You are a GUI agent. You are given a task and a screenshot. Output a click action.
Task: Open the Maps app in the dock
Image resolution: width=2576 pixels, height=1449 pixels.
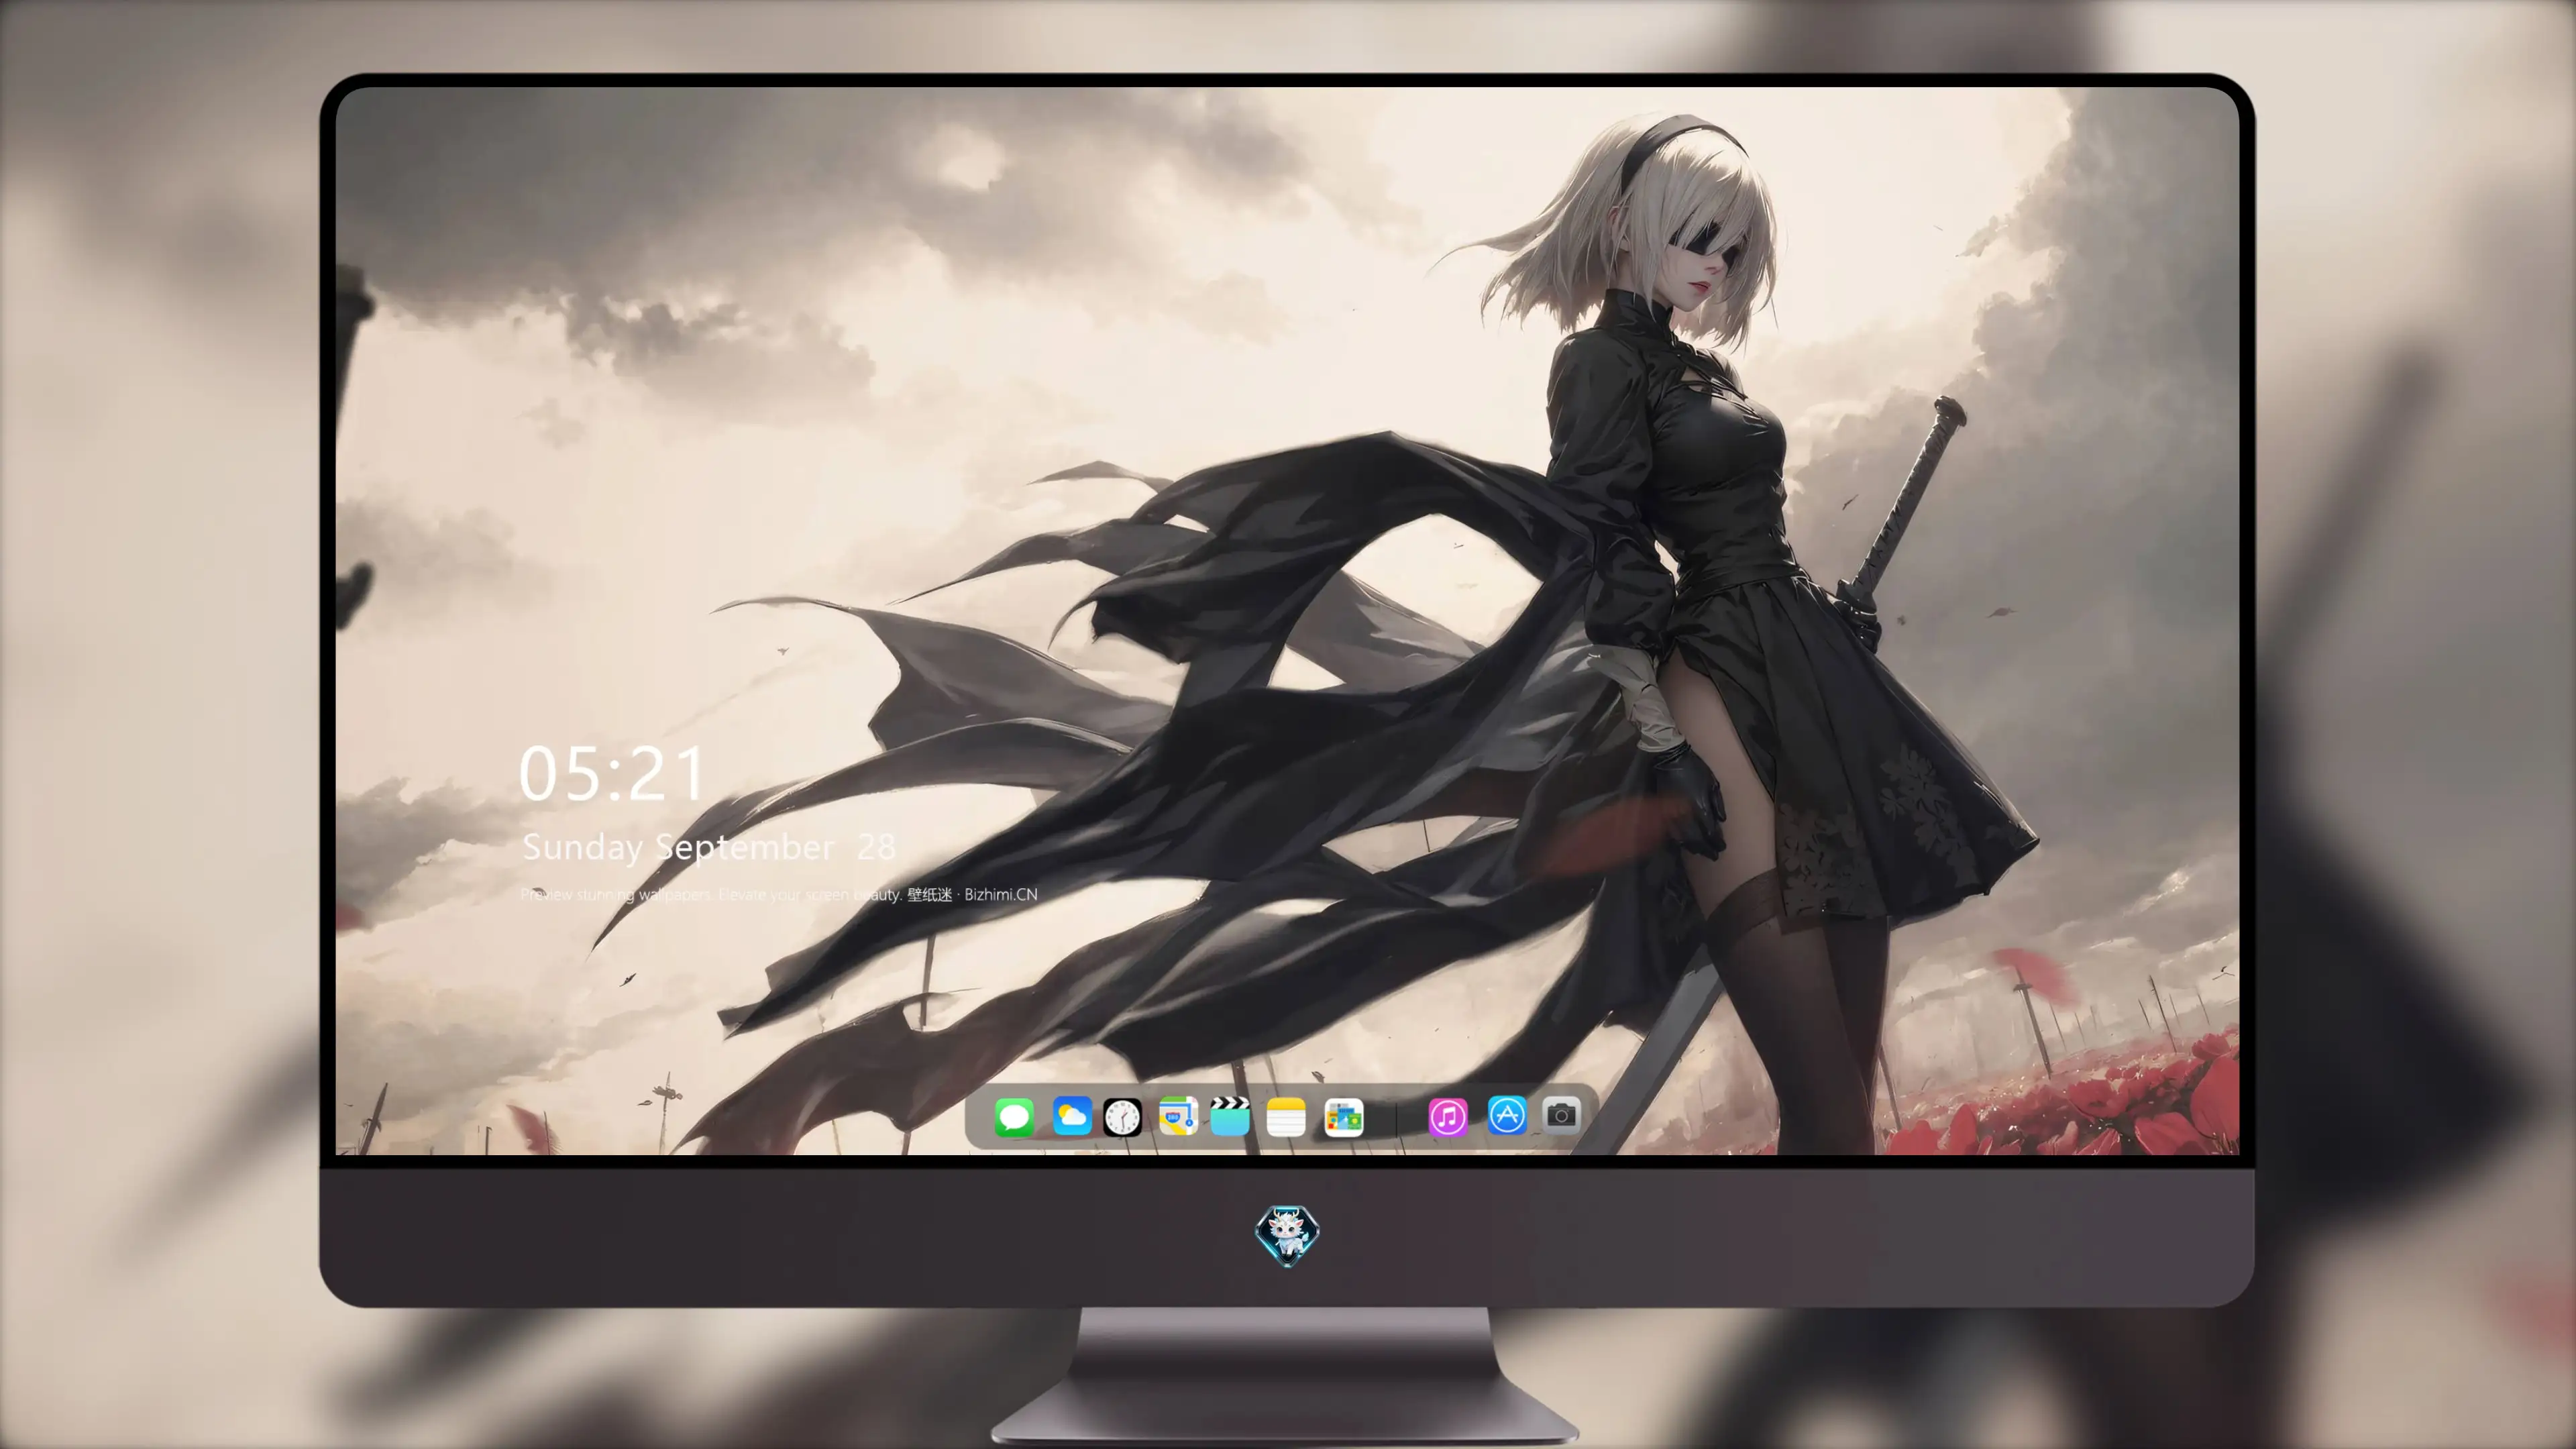(x=1178, y=1116)
